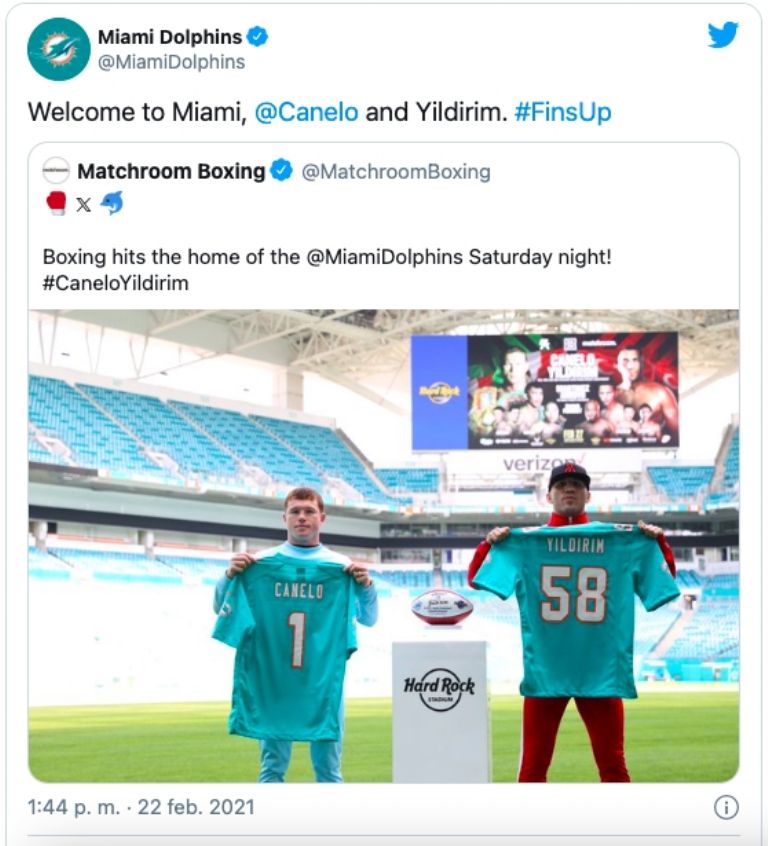Screen dimensions: 768x846
Task: Click the boxing glove emoji
Action: (57, 203)
